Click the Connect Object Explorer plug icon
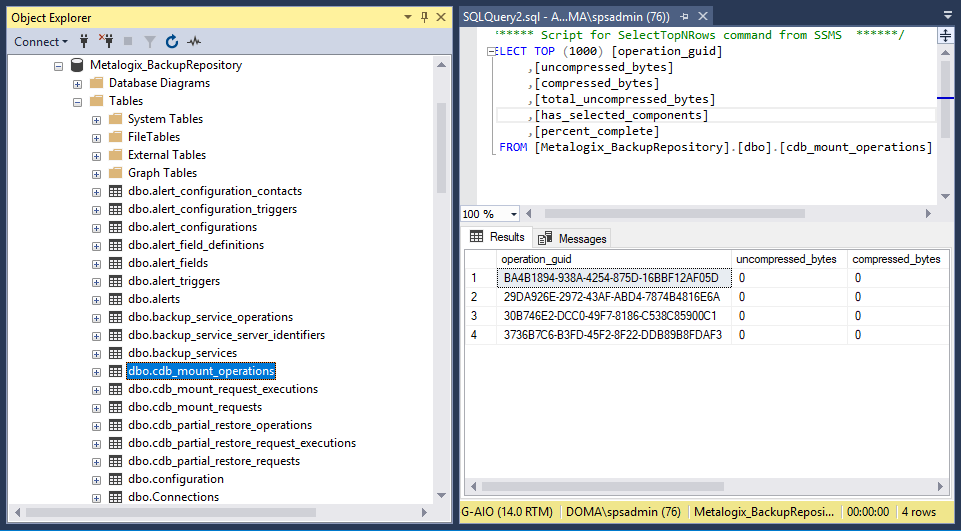 click(85, 41)
